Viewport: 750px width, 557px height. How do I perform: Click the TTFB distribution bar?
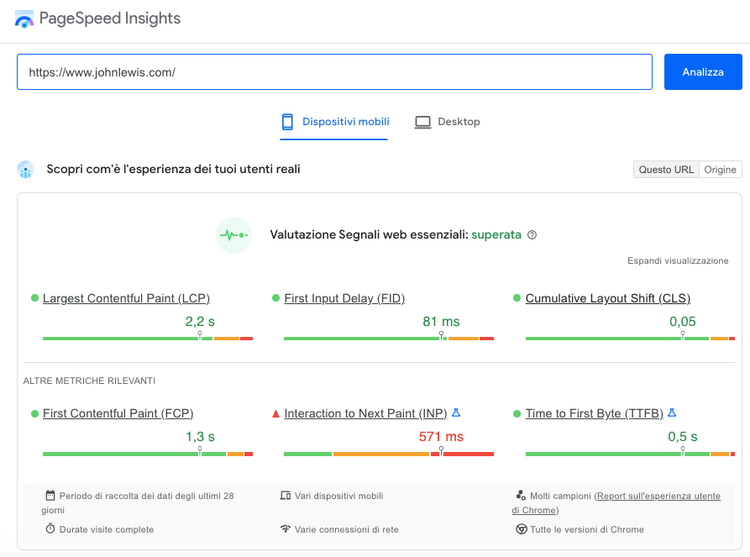point(630,454)
